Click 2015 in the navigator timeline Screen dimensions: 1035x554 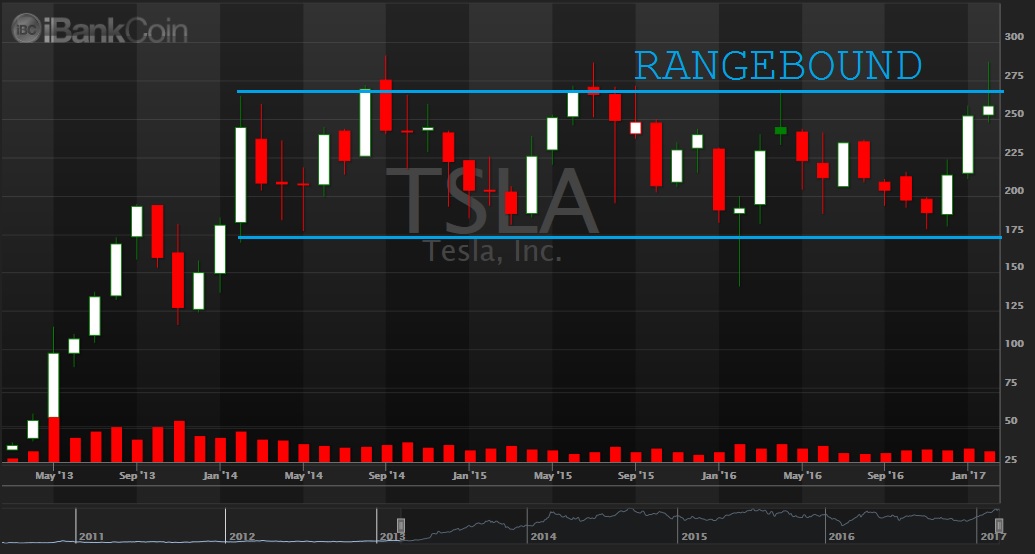click(694, 537)
